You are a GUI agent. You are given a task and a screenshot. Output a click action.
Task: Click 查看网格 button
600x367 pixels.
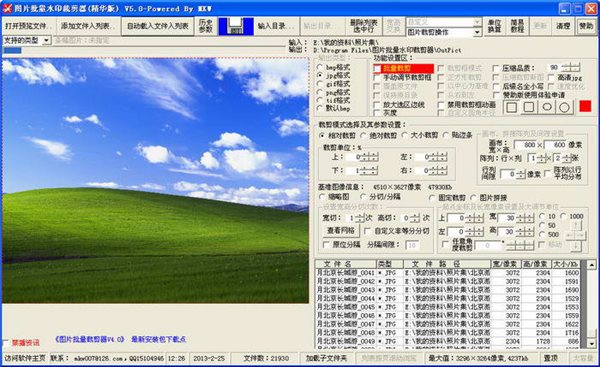tap(341, 231)
